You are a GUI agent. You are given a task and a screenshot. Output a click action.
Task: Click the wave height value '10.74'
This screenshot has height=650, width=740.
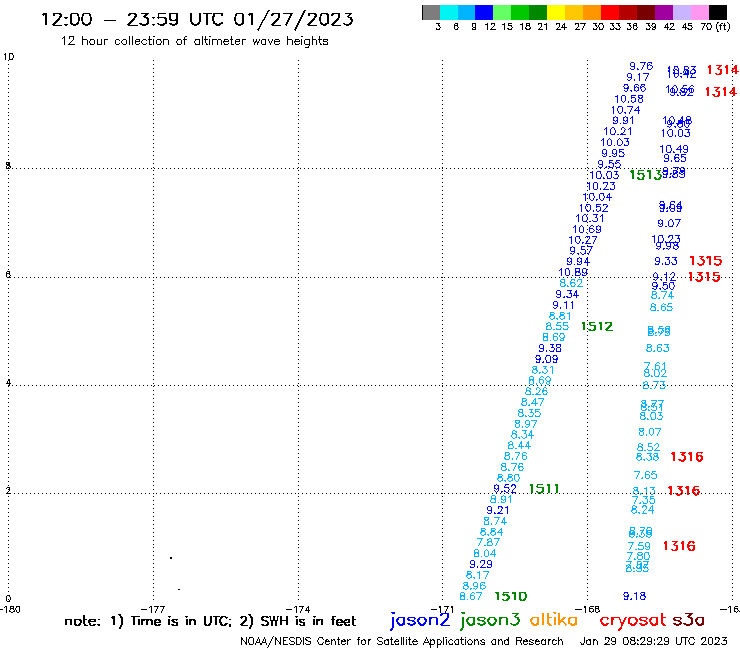click(626, 110)
